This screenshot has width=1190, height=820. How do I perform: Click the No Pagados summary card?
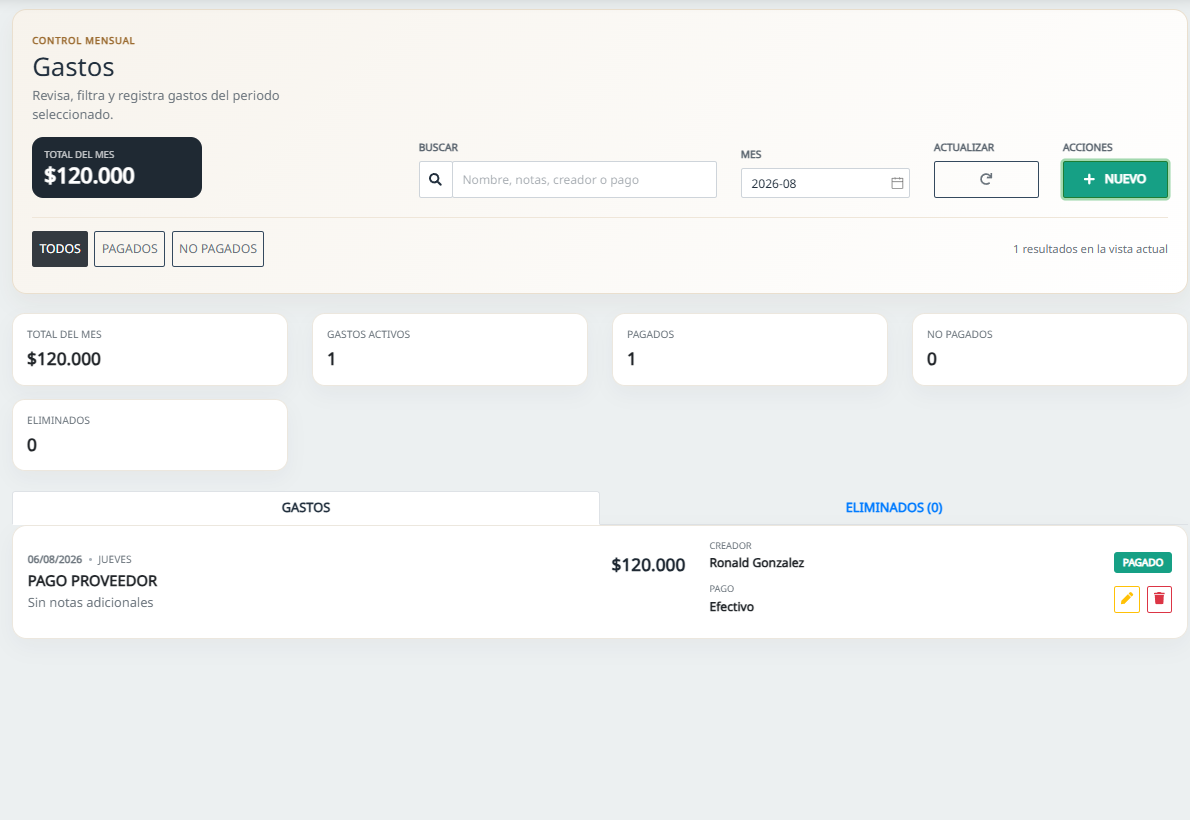click(x=1050, y=349)
